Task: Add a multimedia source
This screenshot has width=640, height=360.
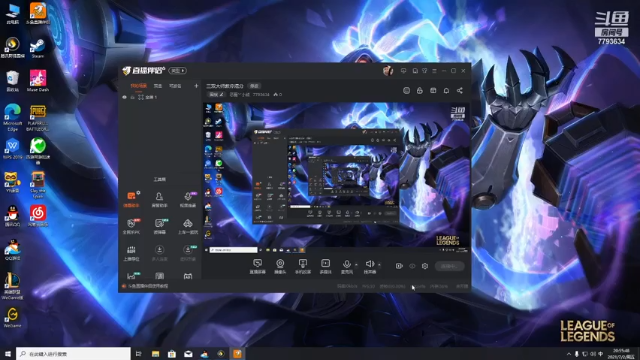Action: [x=325, y=266]
